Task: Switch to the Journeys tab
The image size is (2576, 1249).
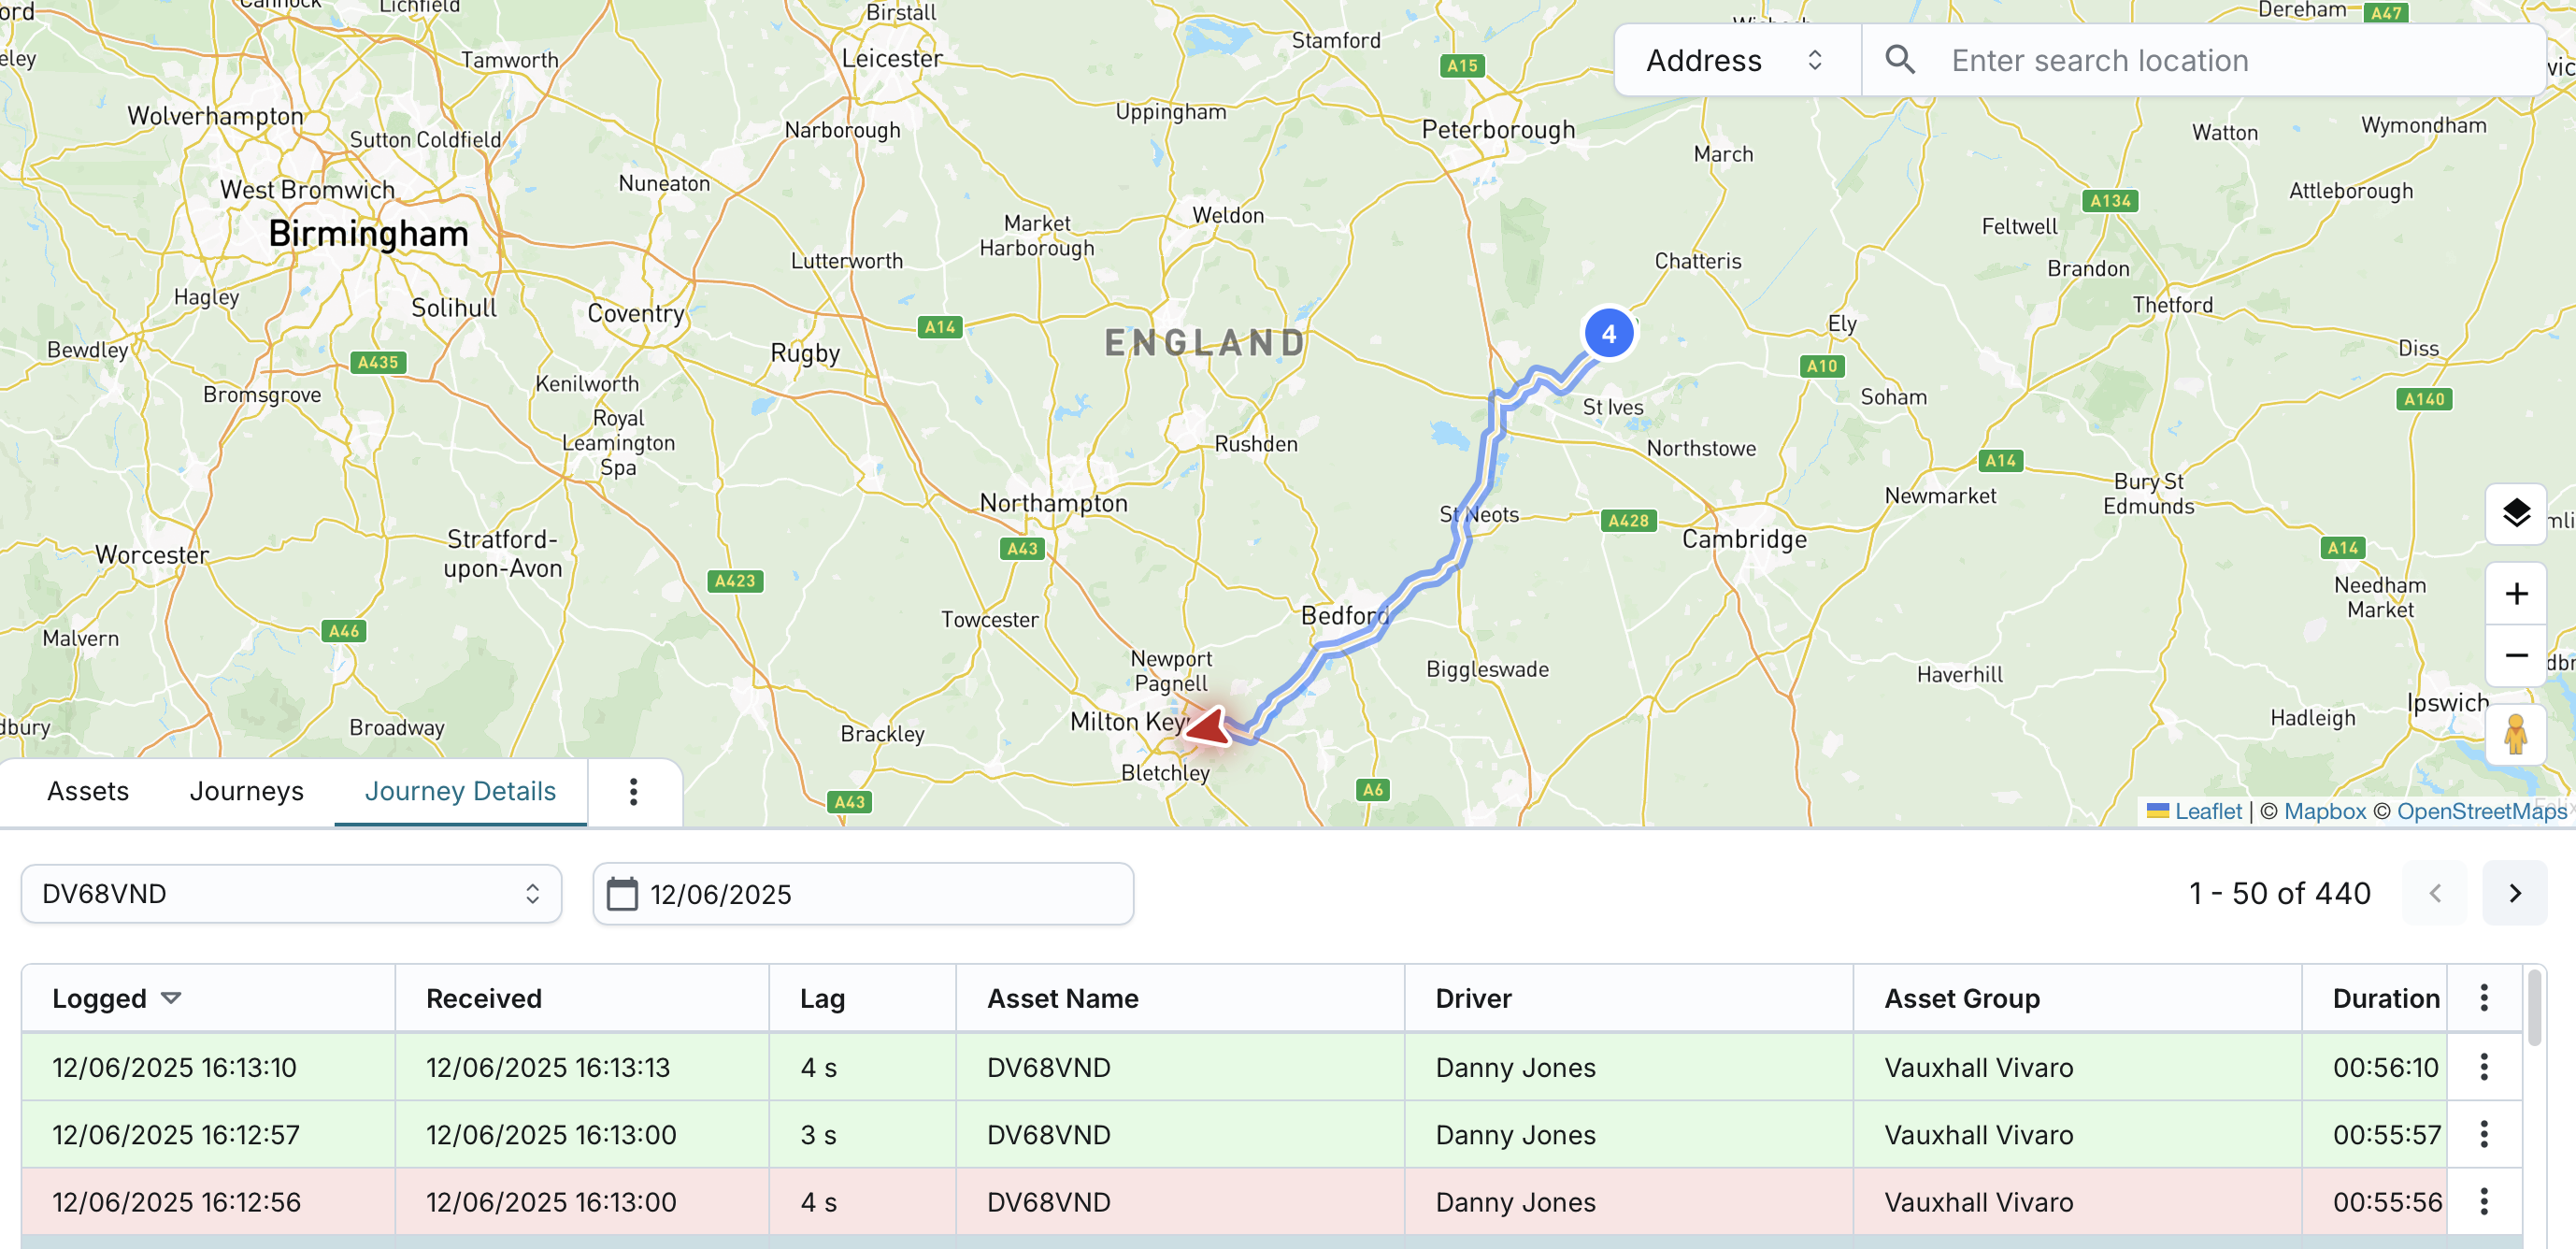Action: pyautogui.click(x=246, y=791)
